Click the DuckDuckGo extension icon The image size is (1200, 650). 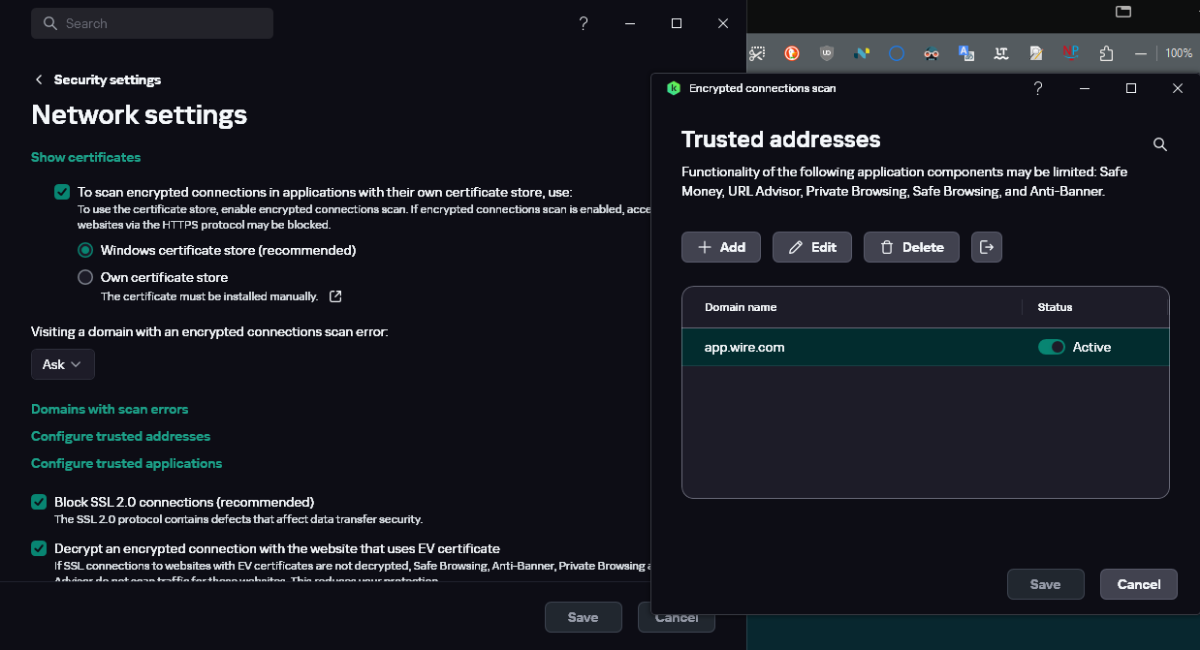[792, 53]
